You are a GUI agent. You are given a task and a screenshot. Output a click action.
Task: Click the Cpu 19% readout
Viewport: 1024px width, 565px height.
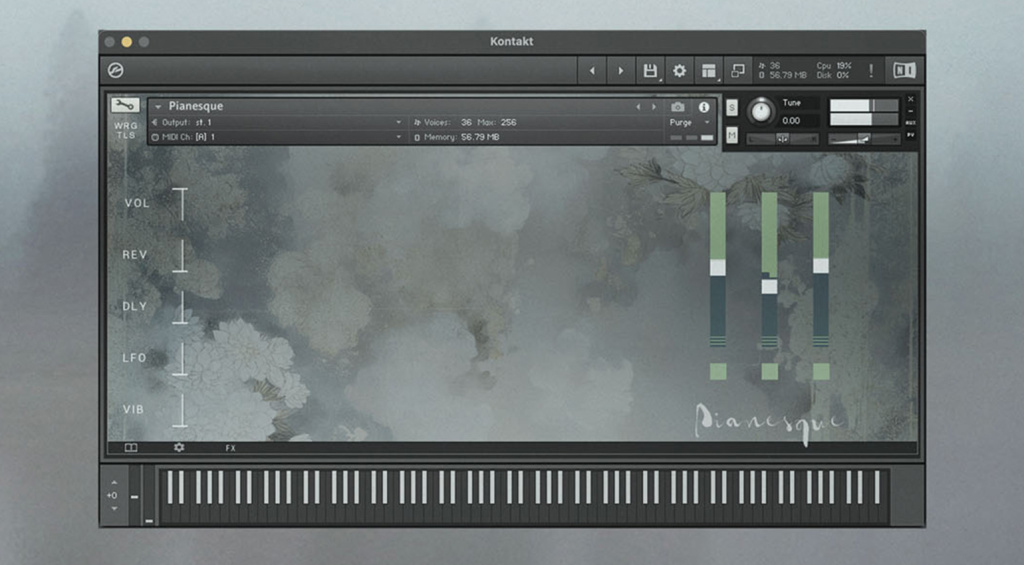point(834,65)
